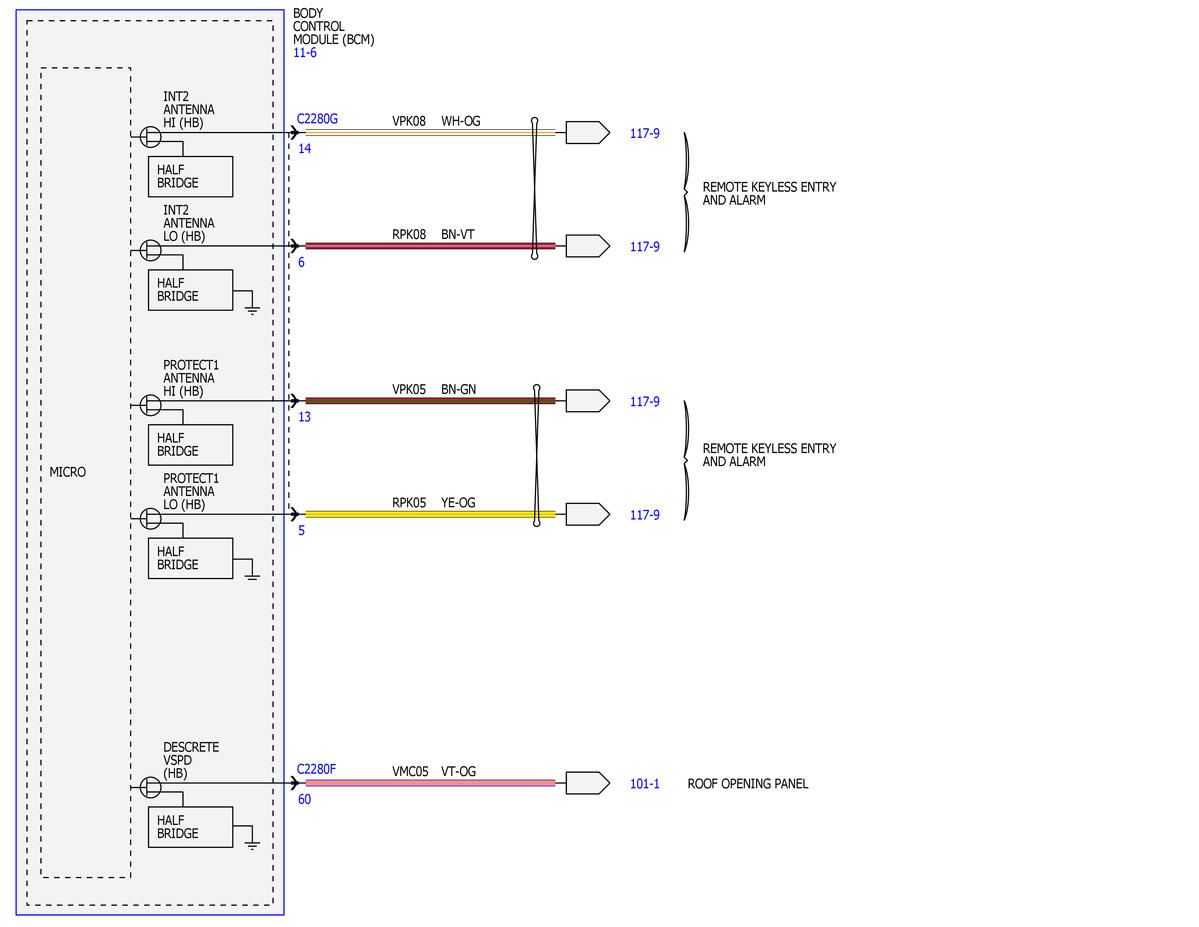Image resolution: width=1199 pixels, height=927 pixels.
Task: Click the off-page arrow on the VPK05 BN-GN wire
Action: pos(587,401)
